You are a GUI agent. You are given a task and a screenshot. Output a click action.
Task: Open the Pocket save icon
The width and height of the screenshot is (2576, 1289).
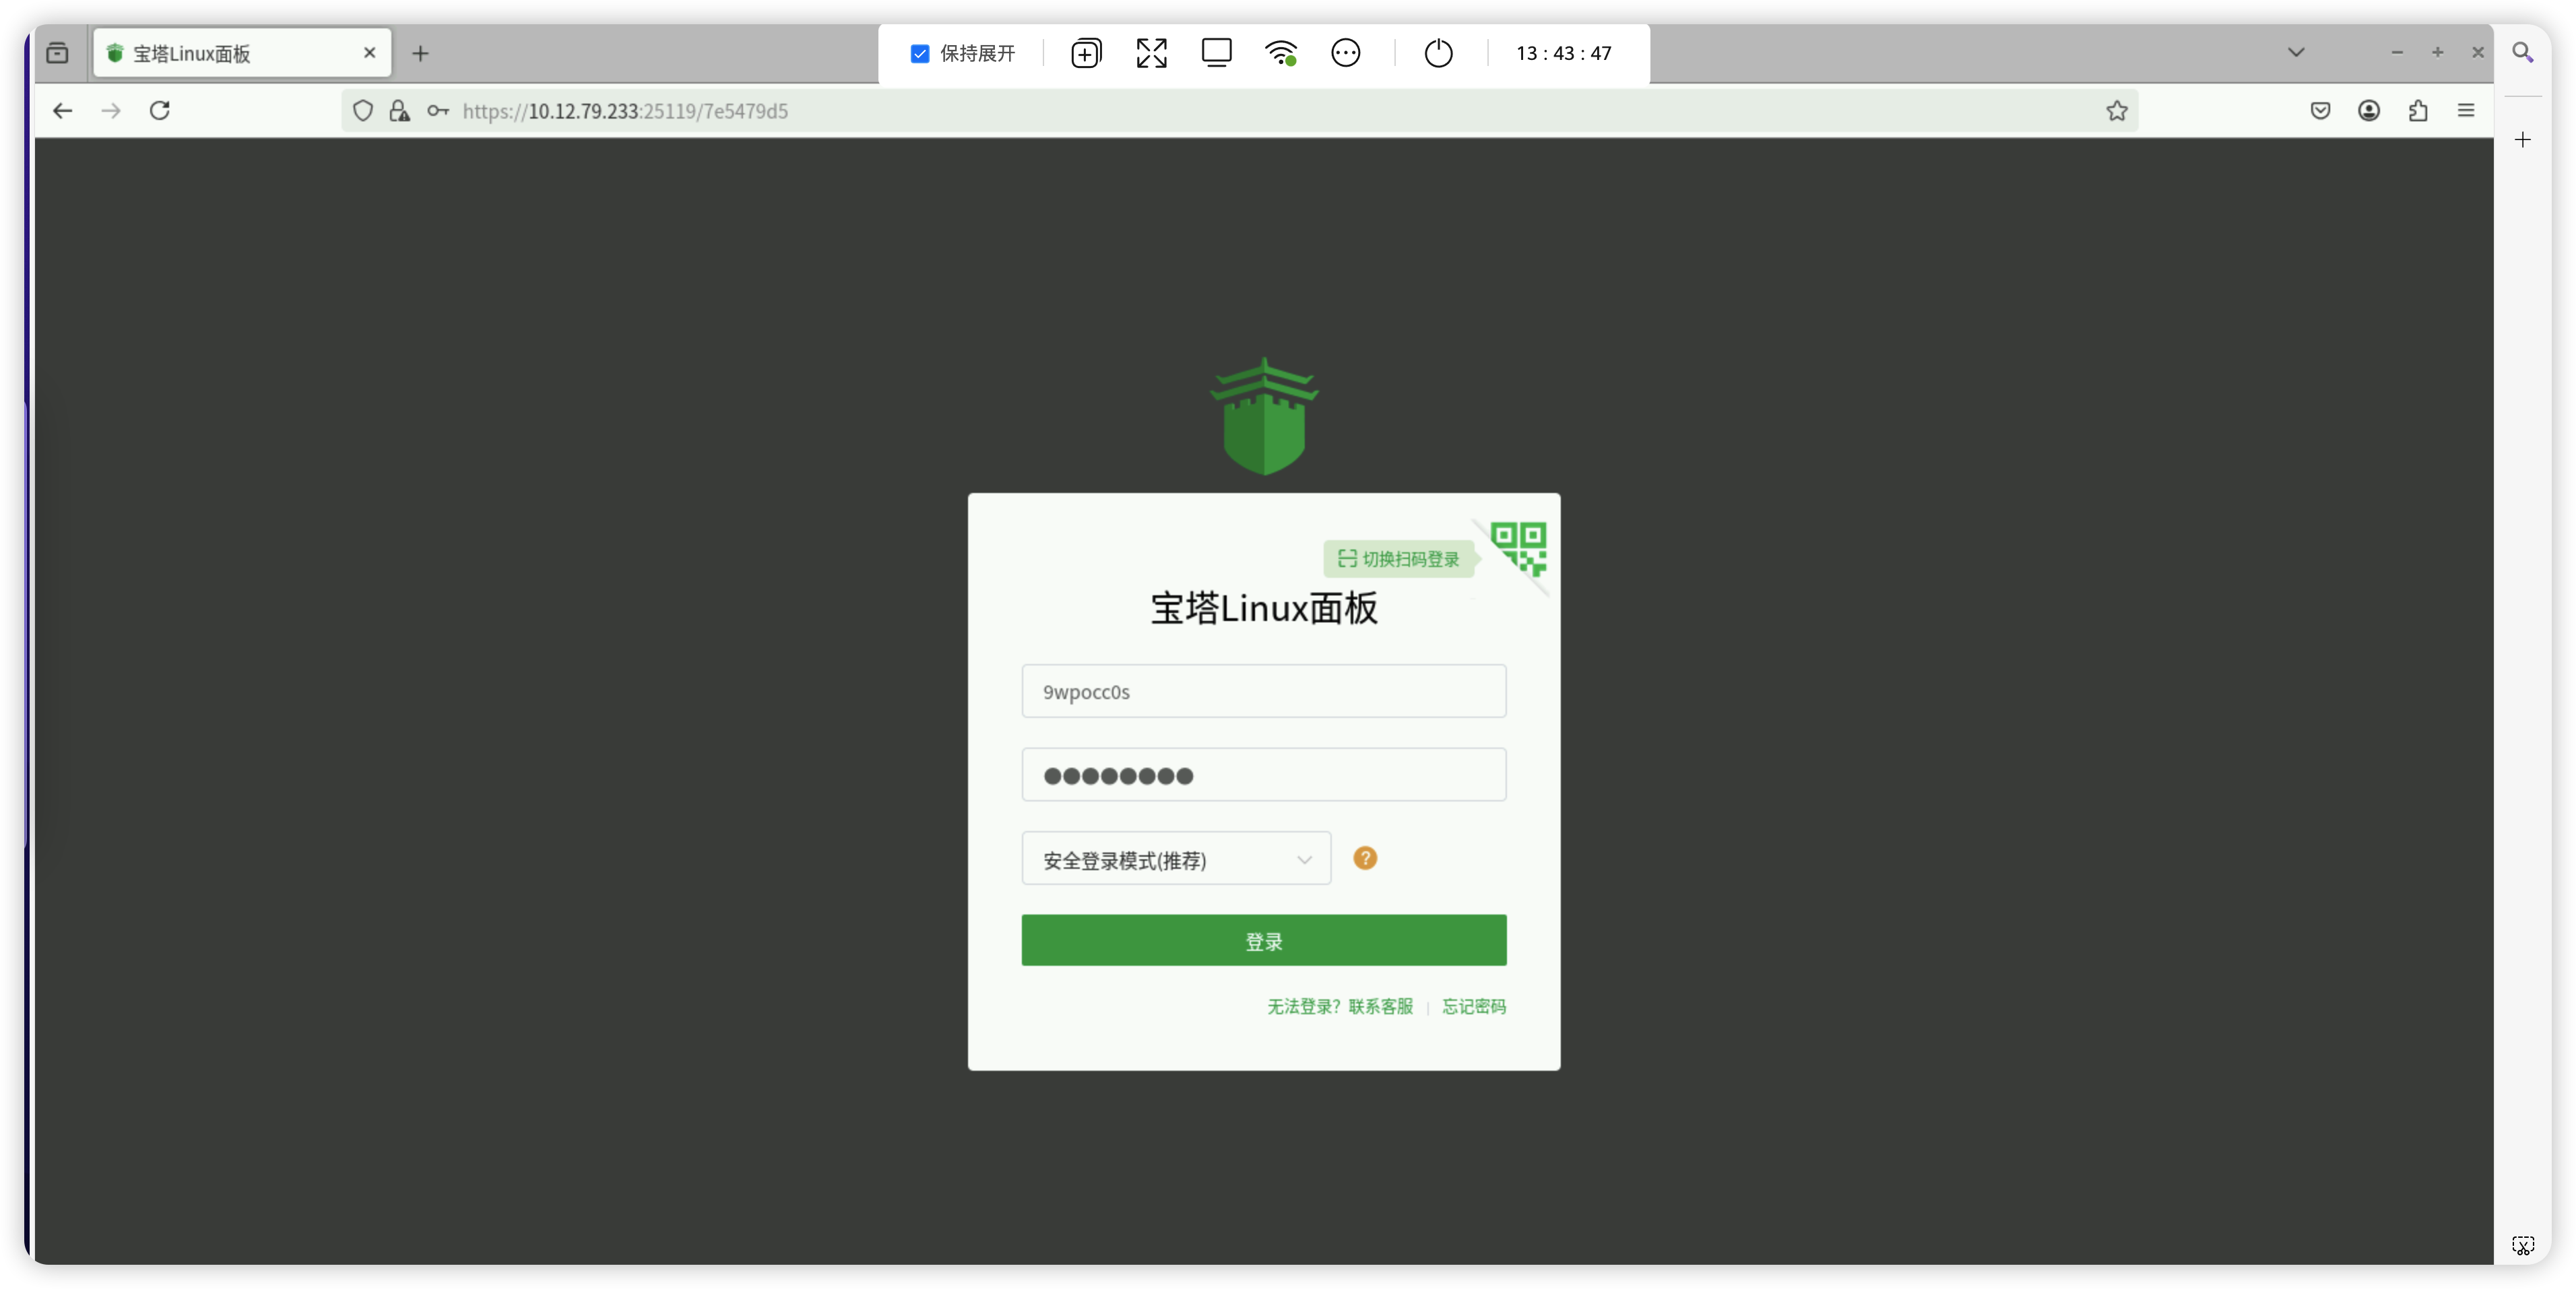coord(2320,111)
